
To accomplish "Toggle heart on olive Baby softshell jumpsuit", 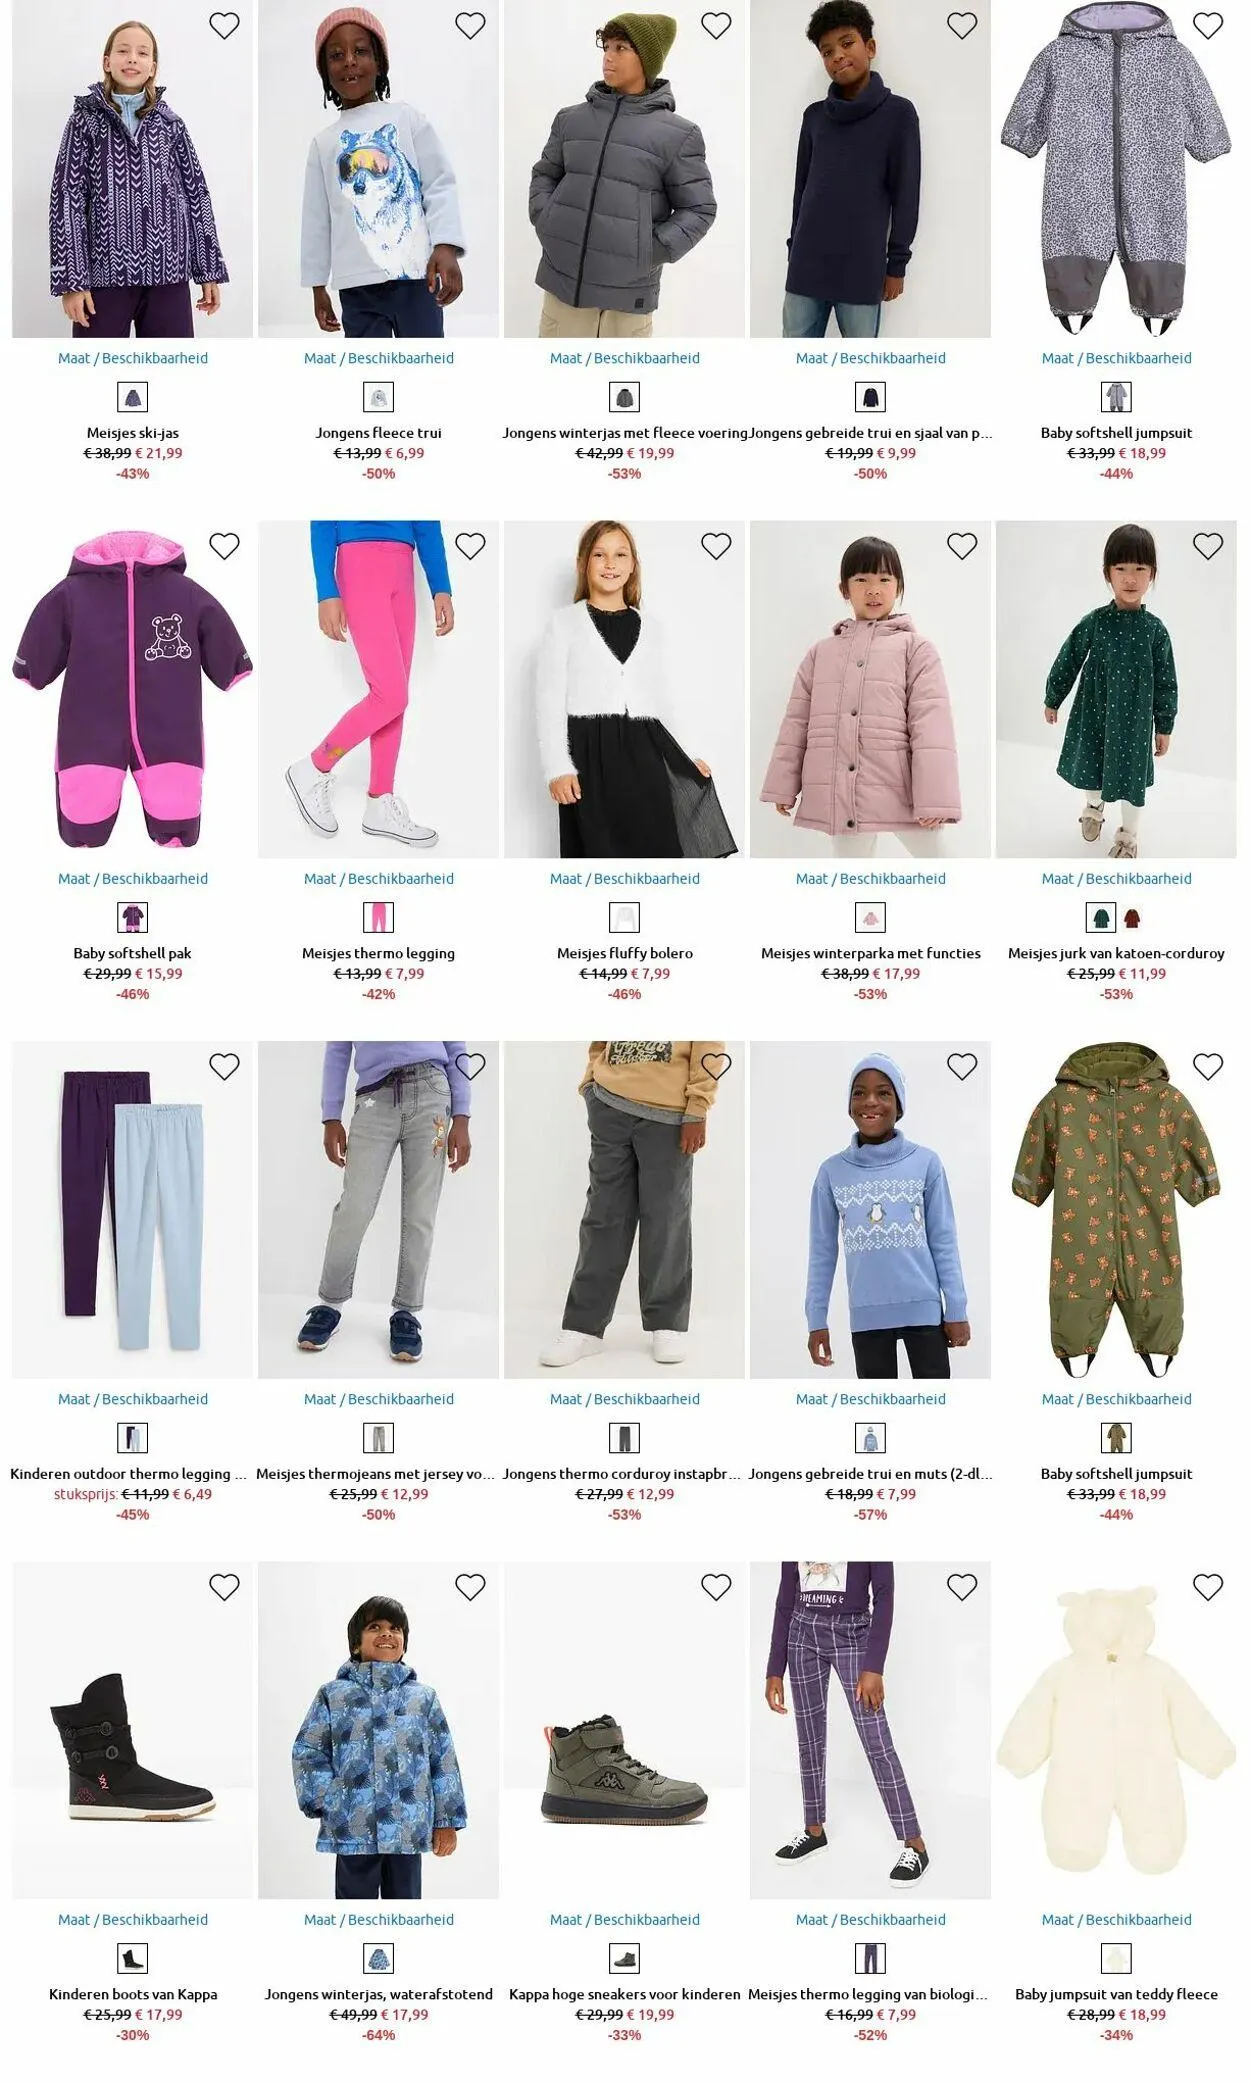I will tap(1208, 1067).
